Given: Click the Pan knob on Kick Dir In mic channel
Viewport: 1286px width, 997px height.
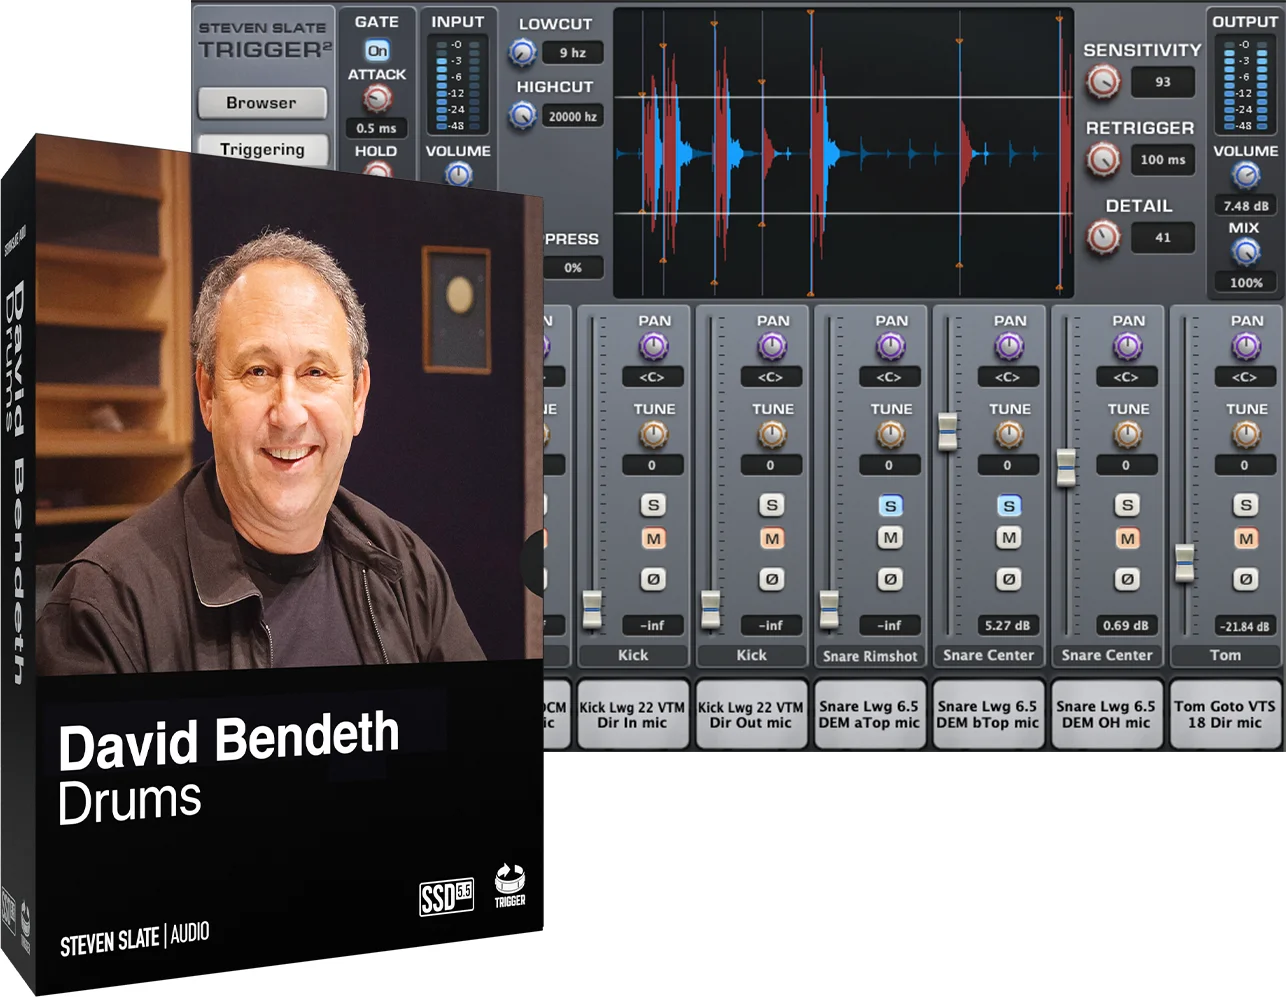Looking at the screenshot, I should [653, 347].
